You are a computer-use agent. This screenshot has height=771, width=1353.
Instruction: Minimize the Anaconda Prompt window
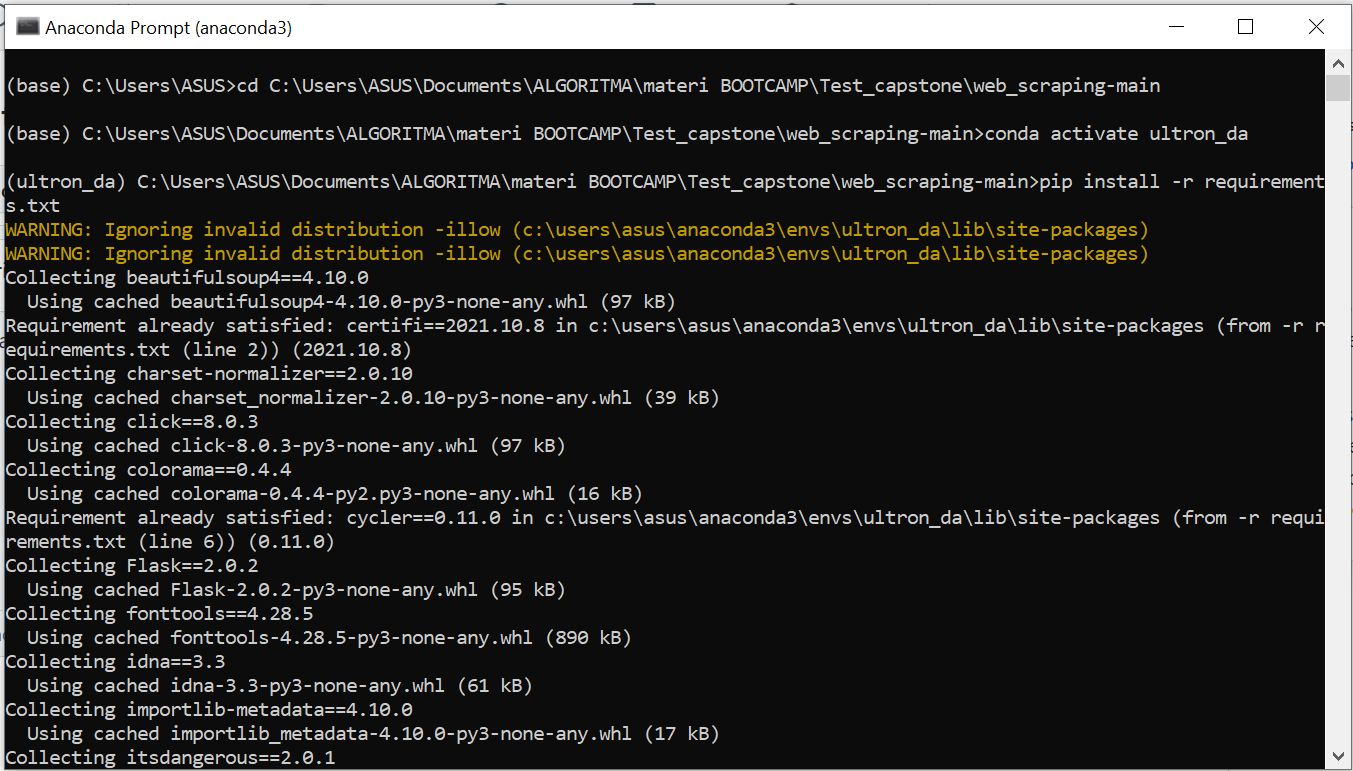pos(1176,26)
